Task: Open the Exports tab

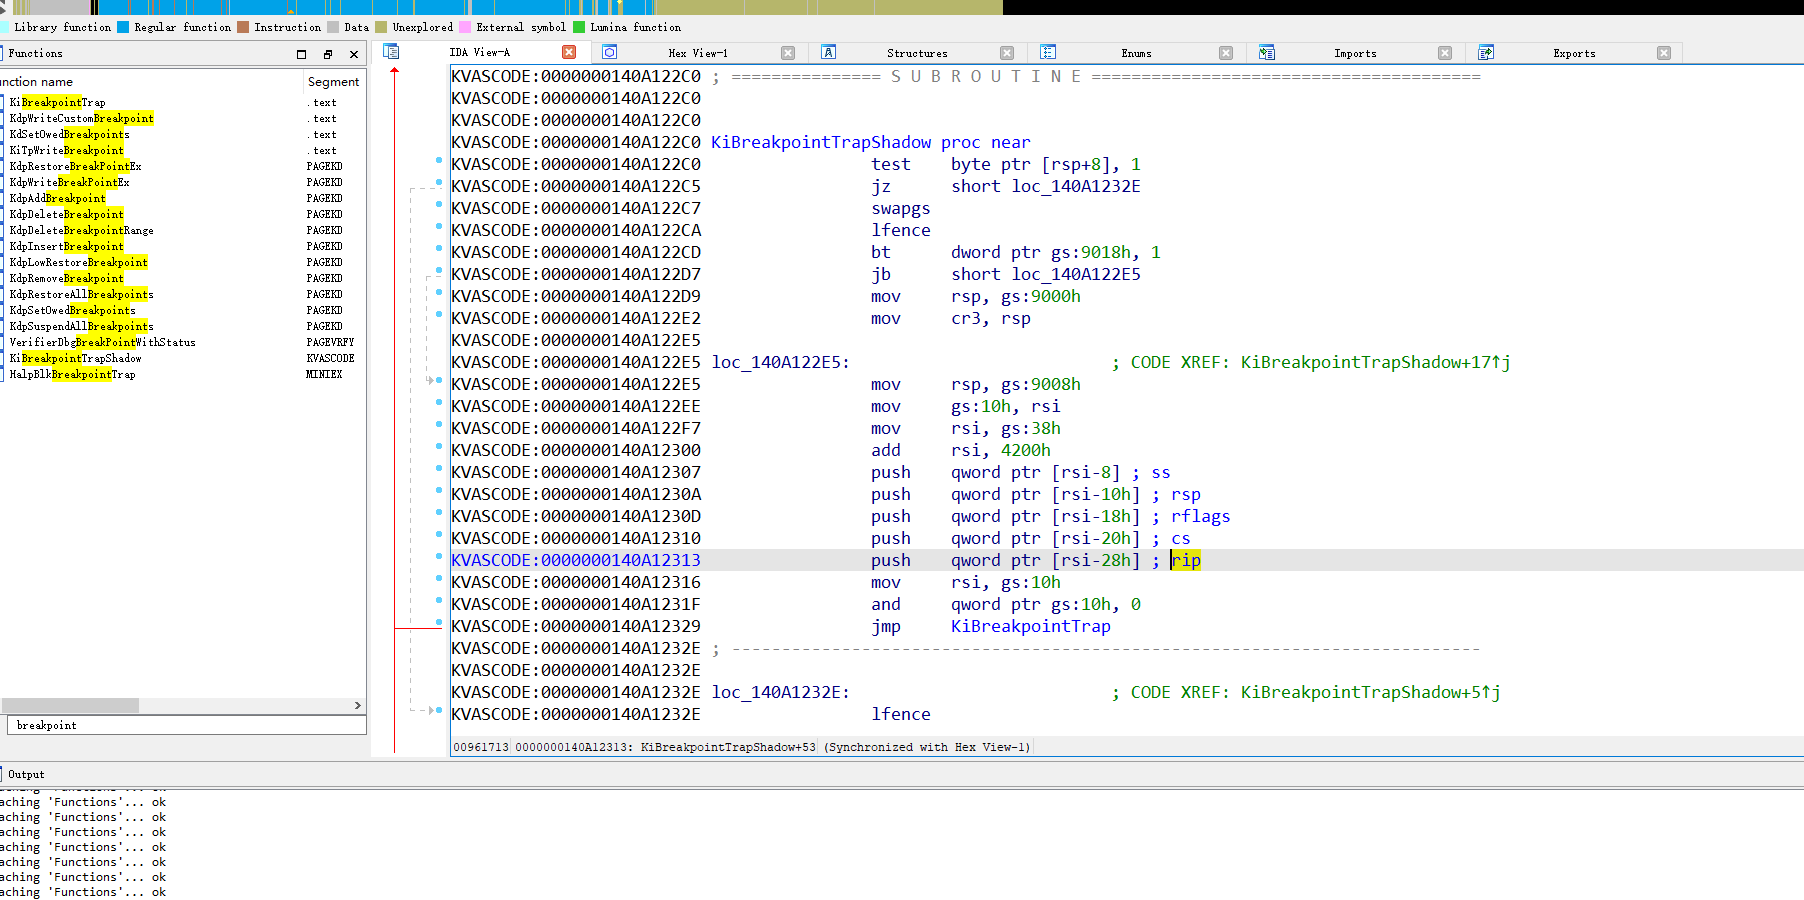Action: coord(1574,53)
